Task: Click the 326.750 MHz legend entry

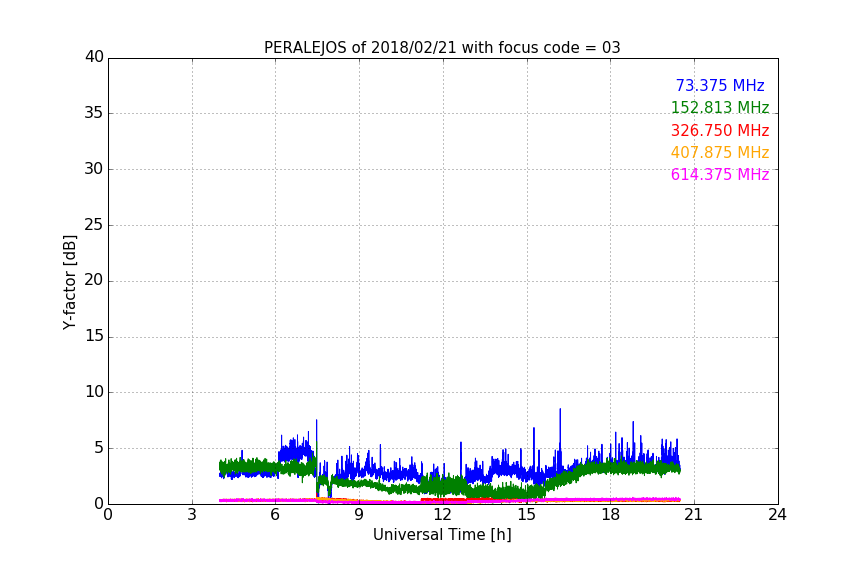Action: [x=720, y=130]
